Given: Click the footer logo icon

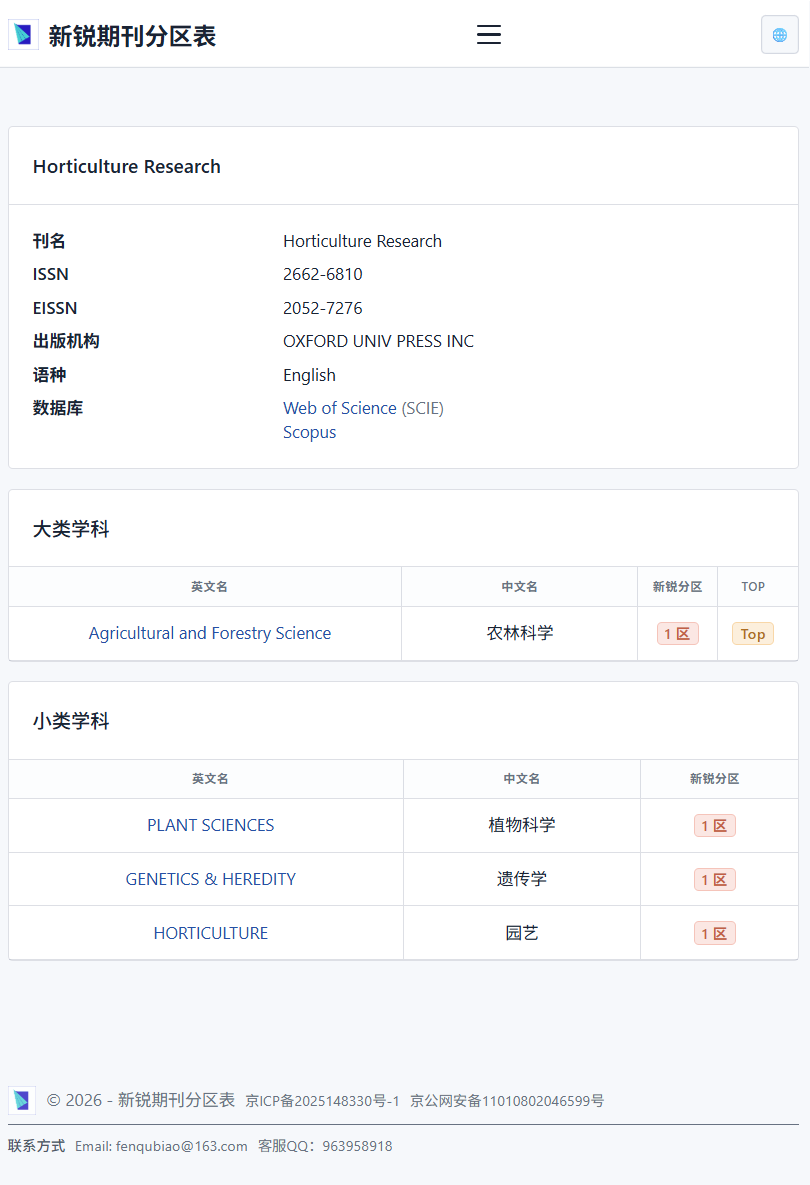Looking at the screenshot, I should [22, 1100].
